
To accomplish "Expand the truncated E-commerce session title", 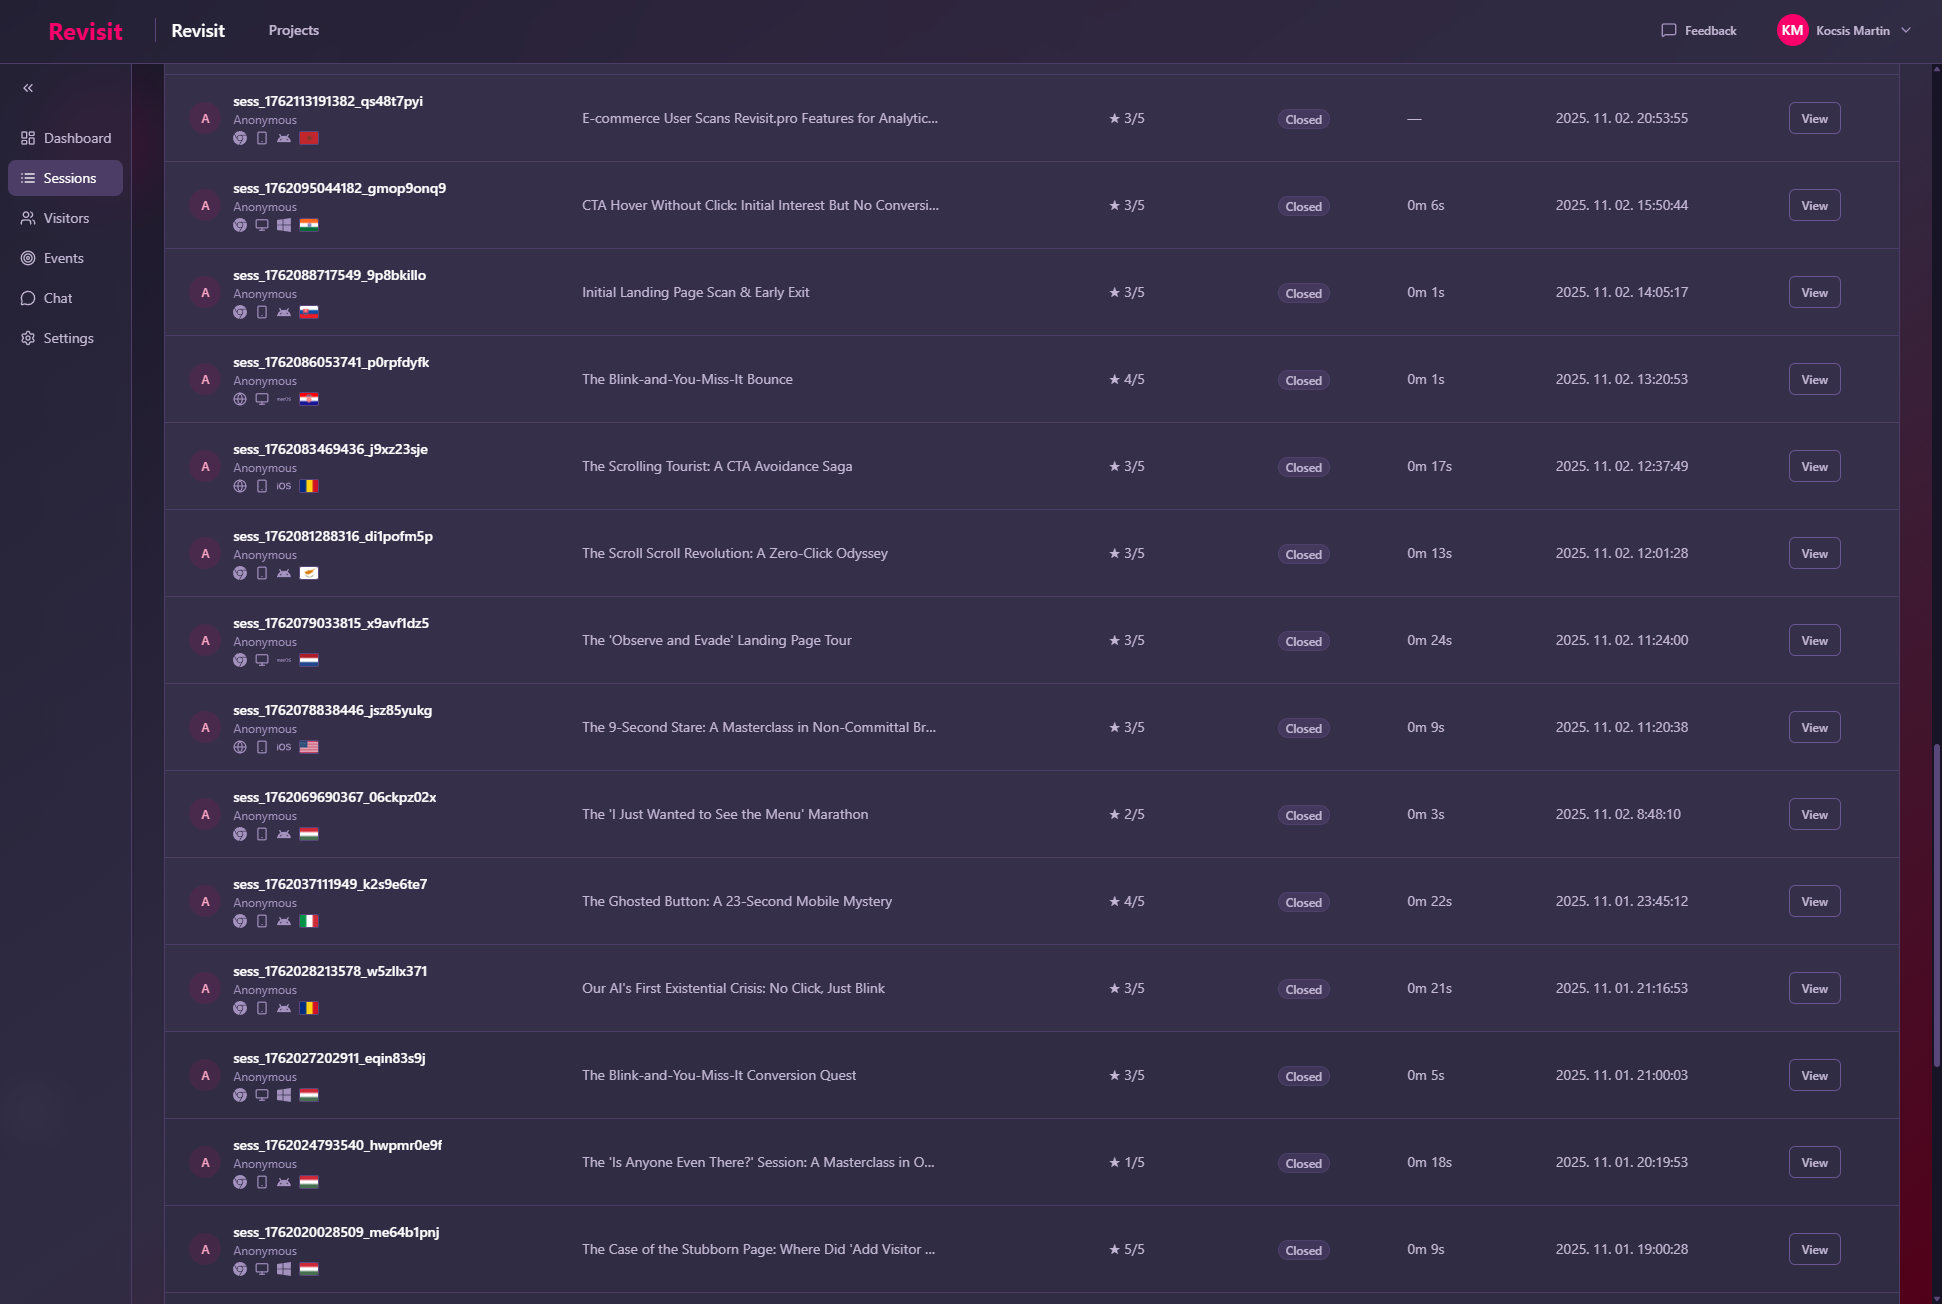I will (x=760, y=118).
